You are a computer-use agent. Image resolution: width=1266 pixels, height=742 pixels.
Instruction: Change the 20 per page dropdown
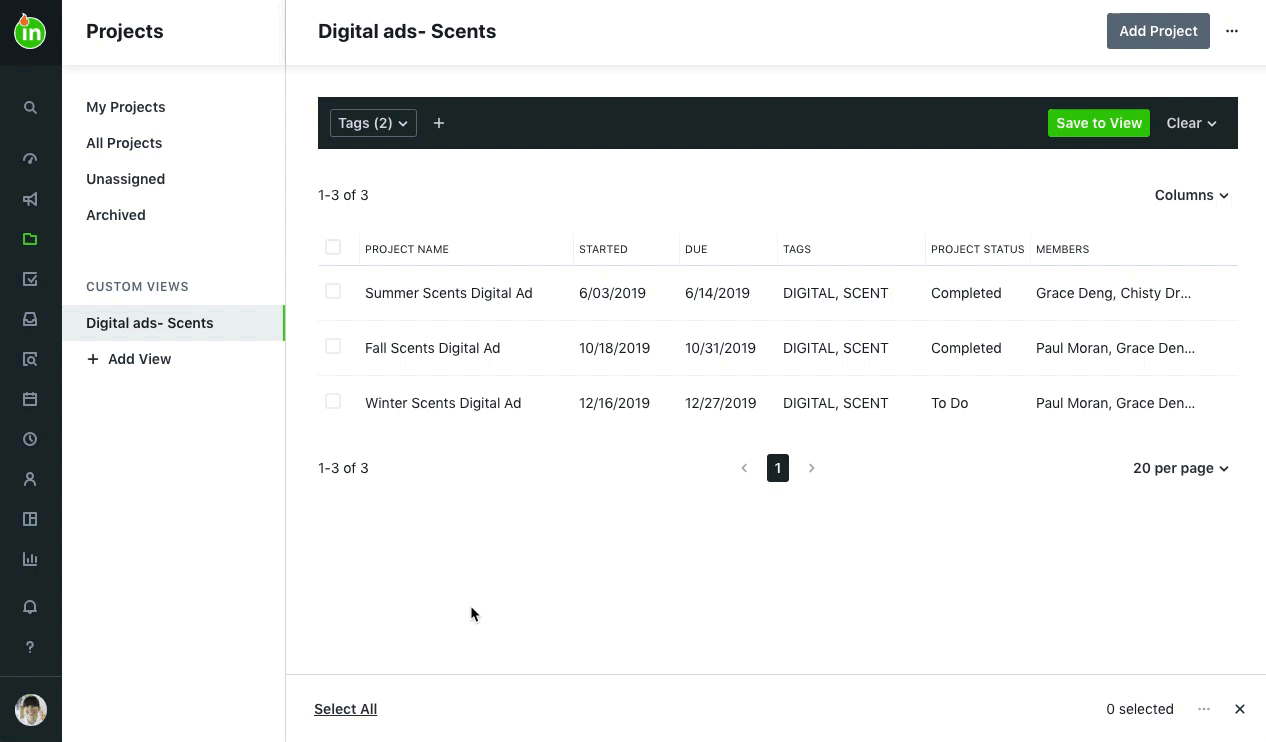(x=1181, y=468)
